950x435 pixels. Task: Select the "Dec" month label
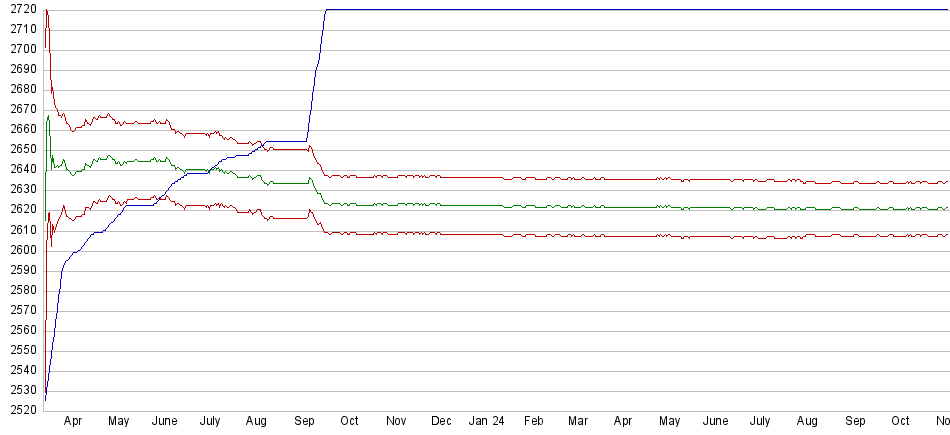[441, 422]
